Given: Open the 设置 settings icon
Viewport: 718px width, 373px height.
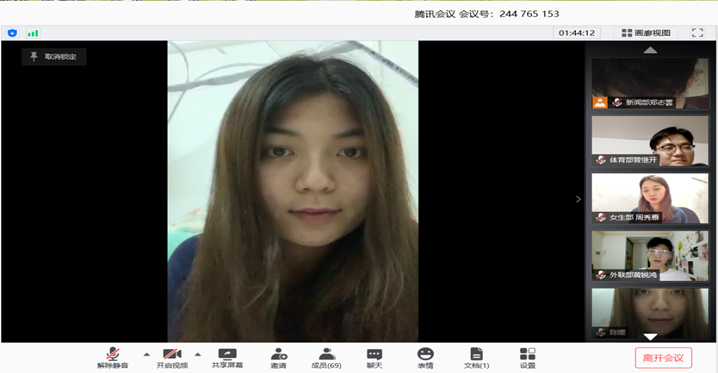Looking at the screenshot, I should click(x=528, y=358).
